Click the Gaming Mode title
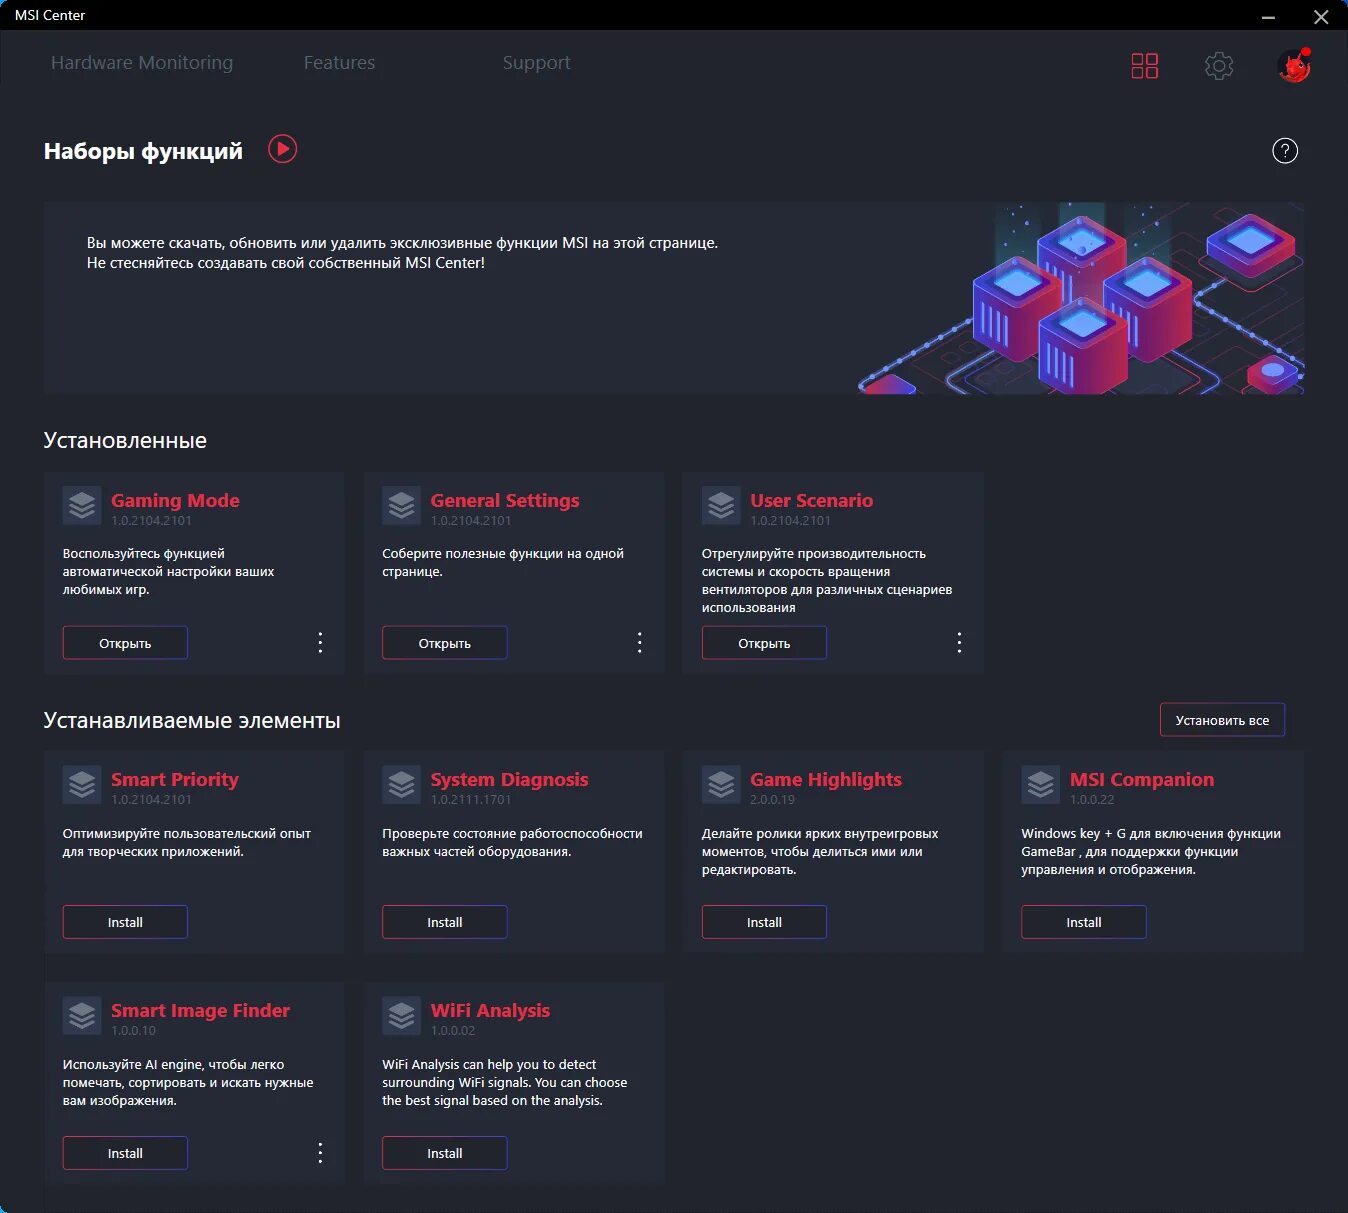Screen dimensions: 1348x1213 click(x=175, y=500)
